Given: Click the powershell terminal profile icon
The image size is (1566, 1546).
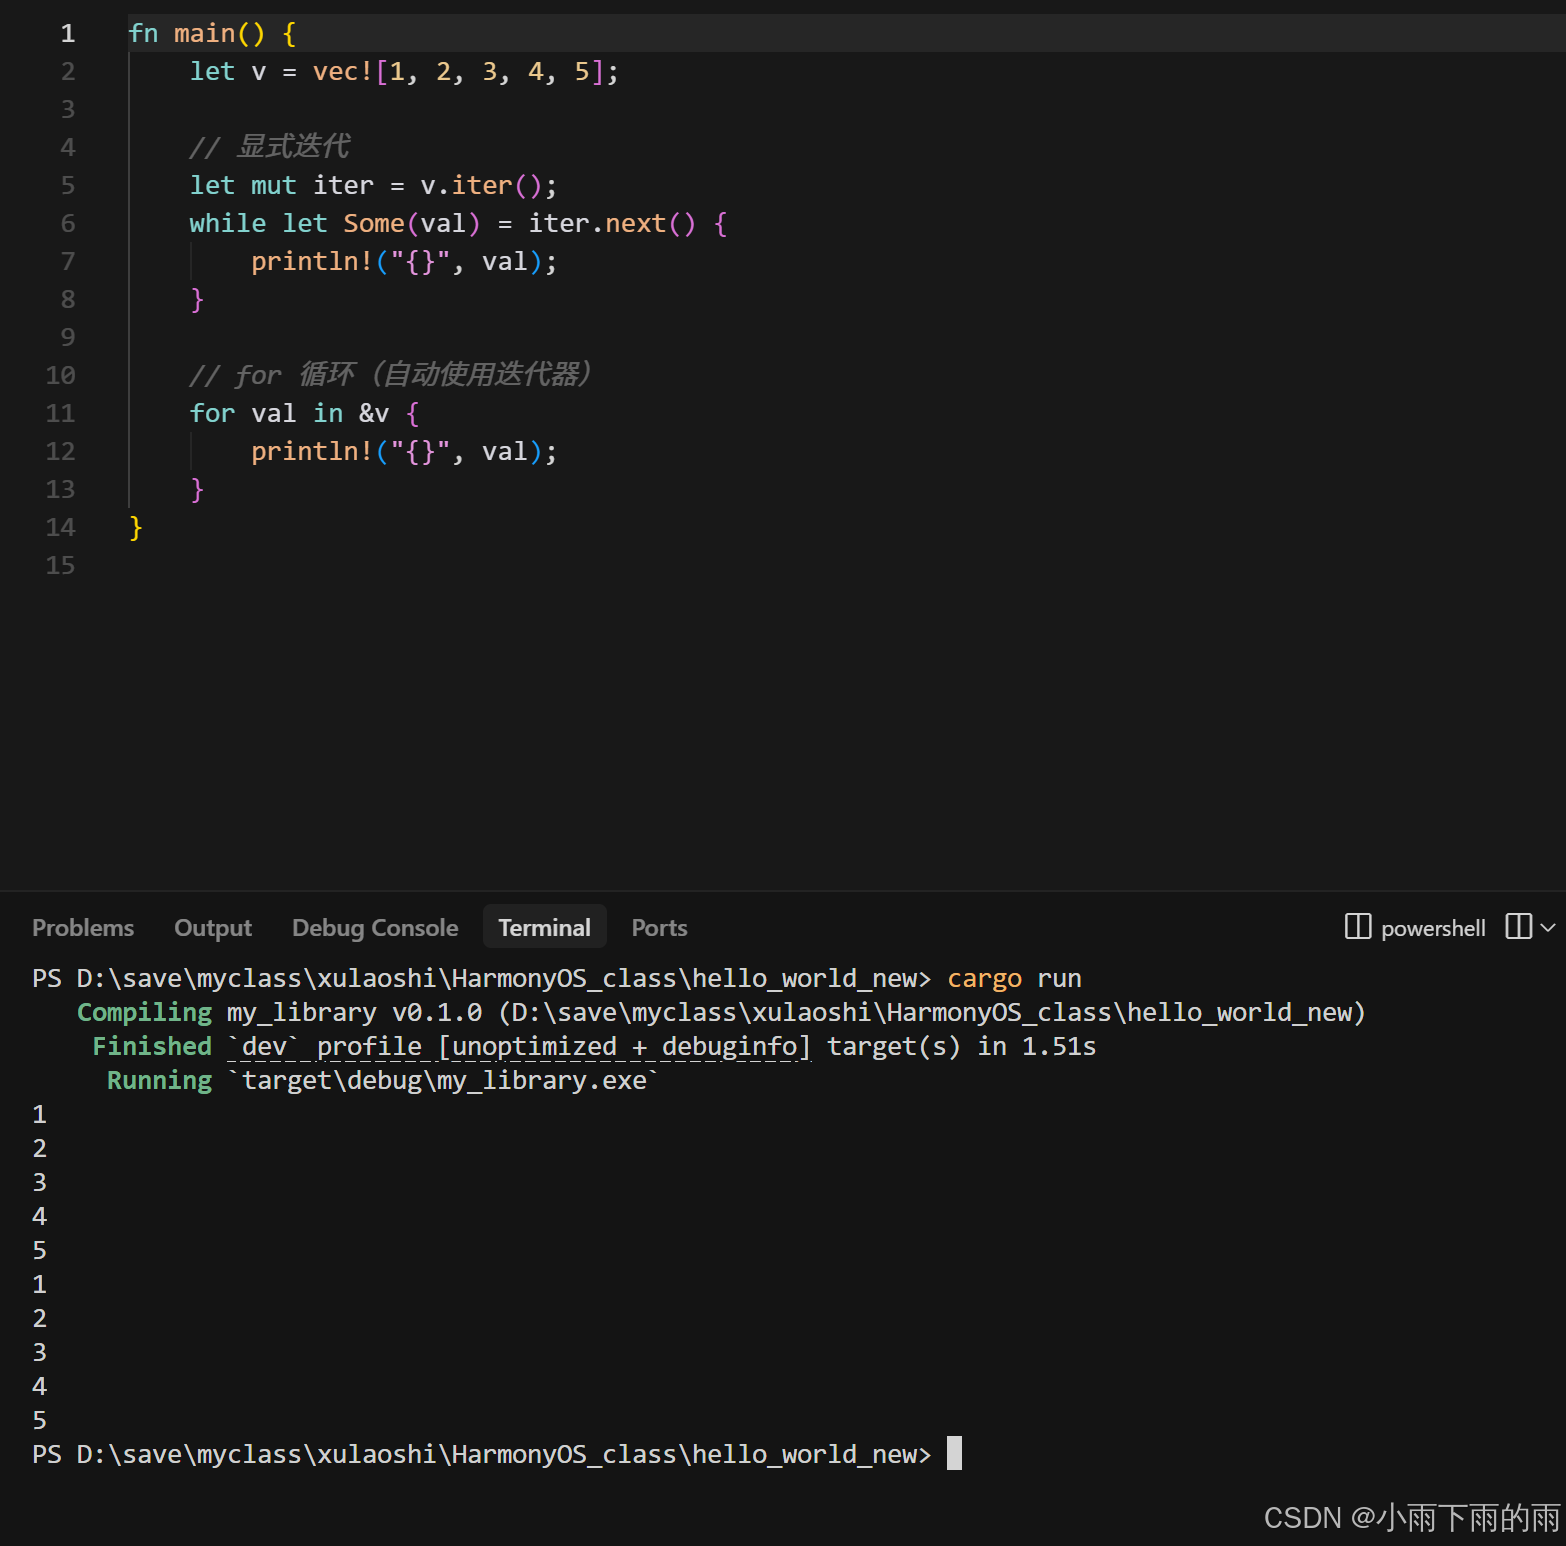Looking at the screenshot, I should point(1358,927).
